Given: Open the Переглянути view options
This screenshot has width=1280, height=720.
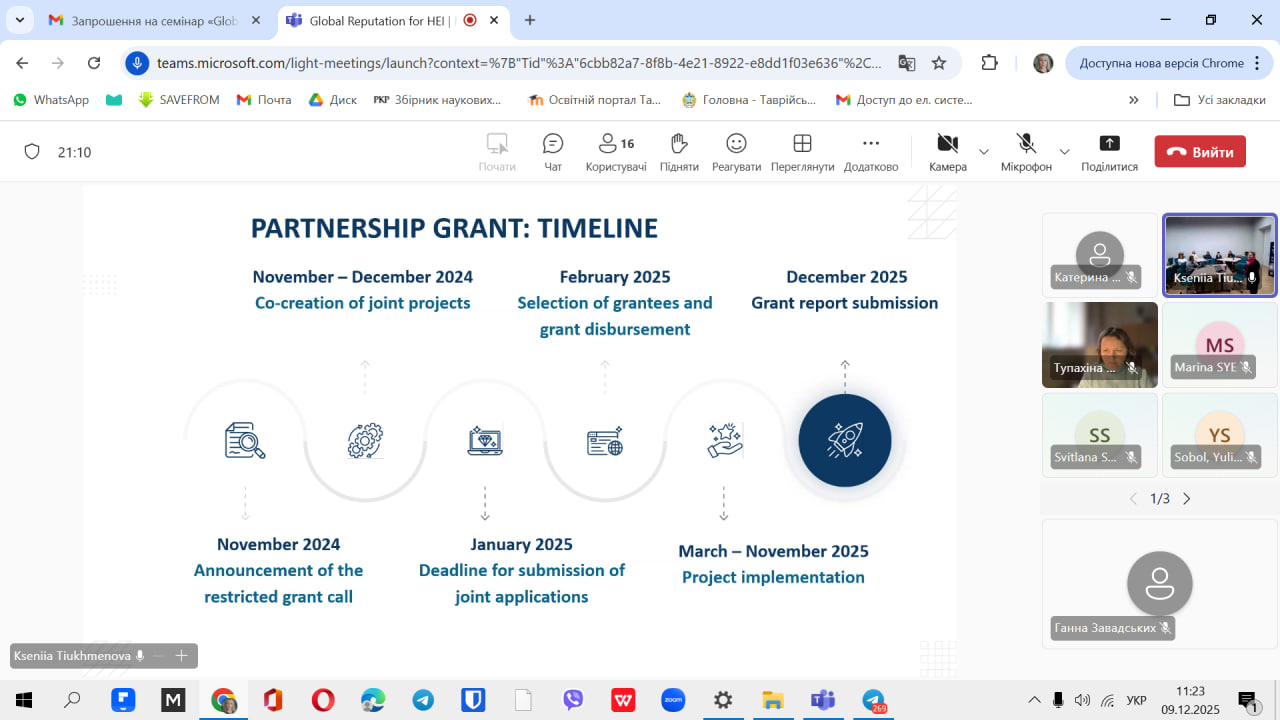Looking at the screenshot, I should pyautogui.click(x=802, y=152).
